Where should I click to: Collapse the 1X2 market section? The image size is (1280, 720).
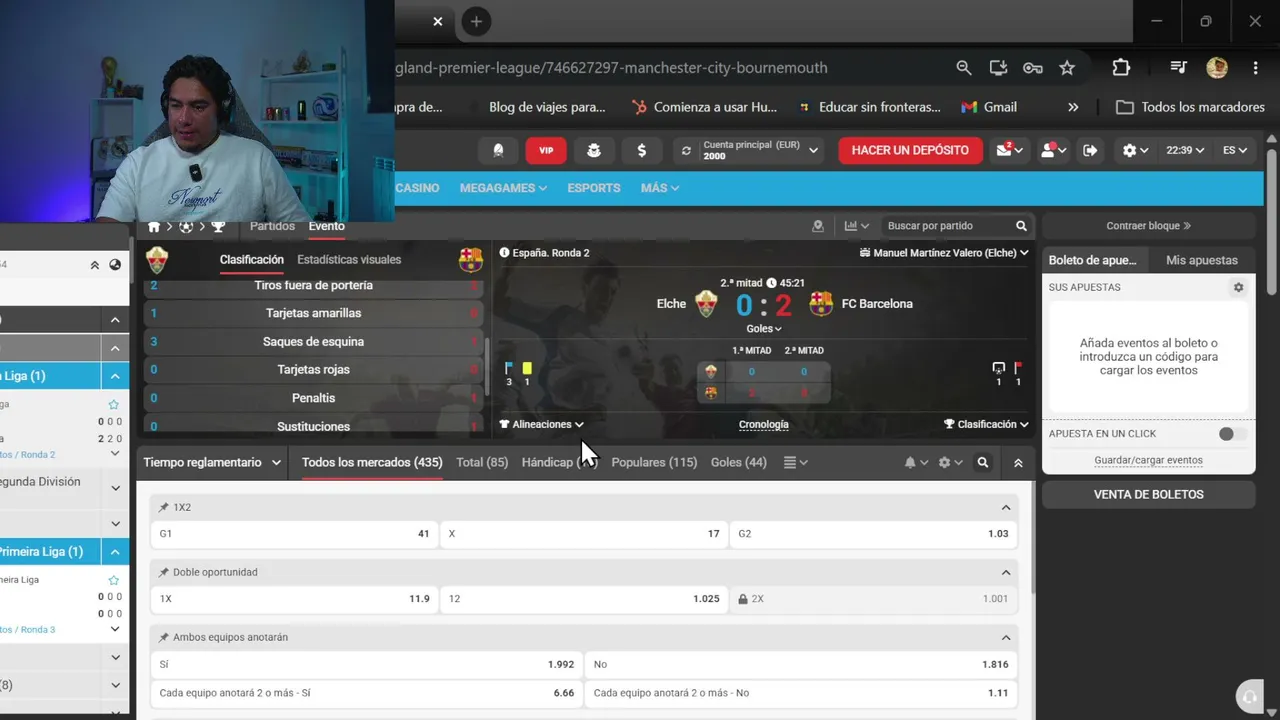[x=1006, y=508]
